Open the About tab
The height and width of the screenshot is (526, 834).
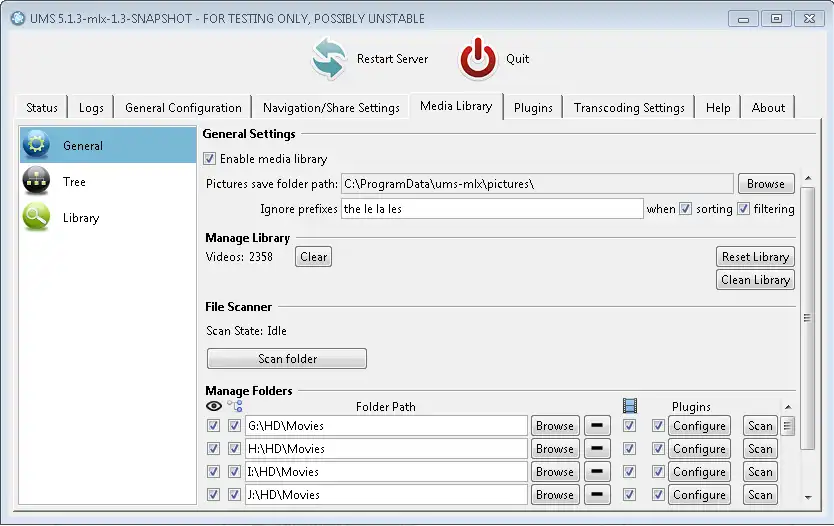tap(768, 107)
